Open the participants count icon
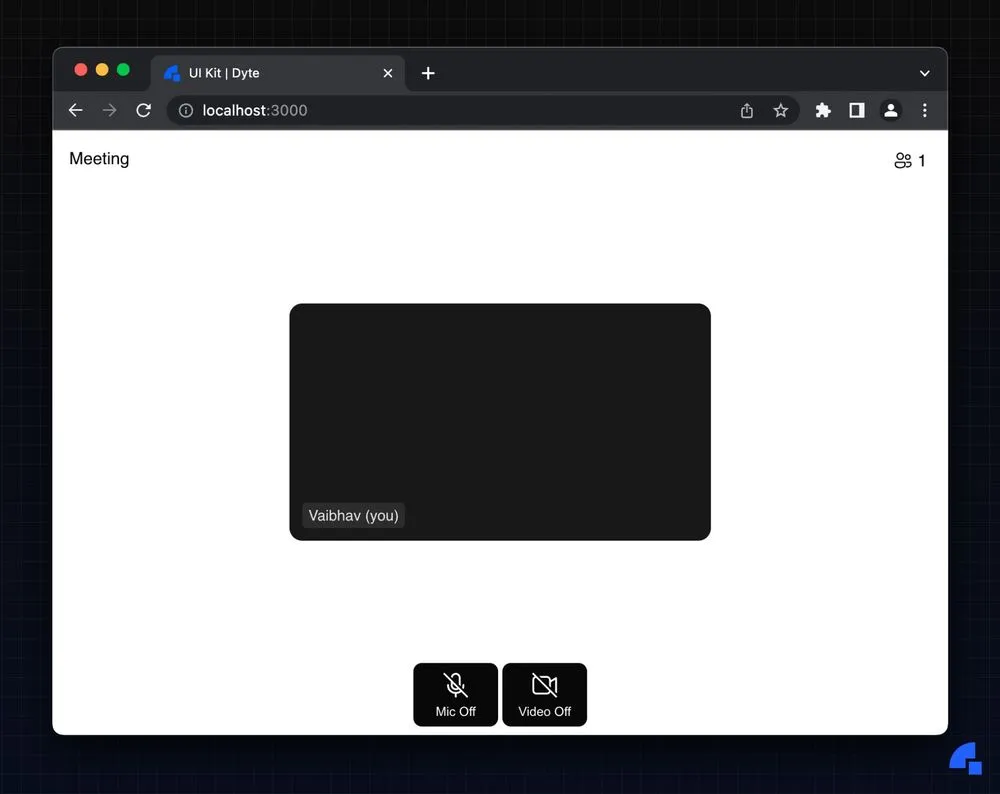 (x=909, y=160)
